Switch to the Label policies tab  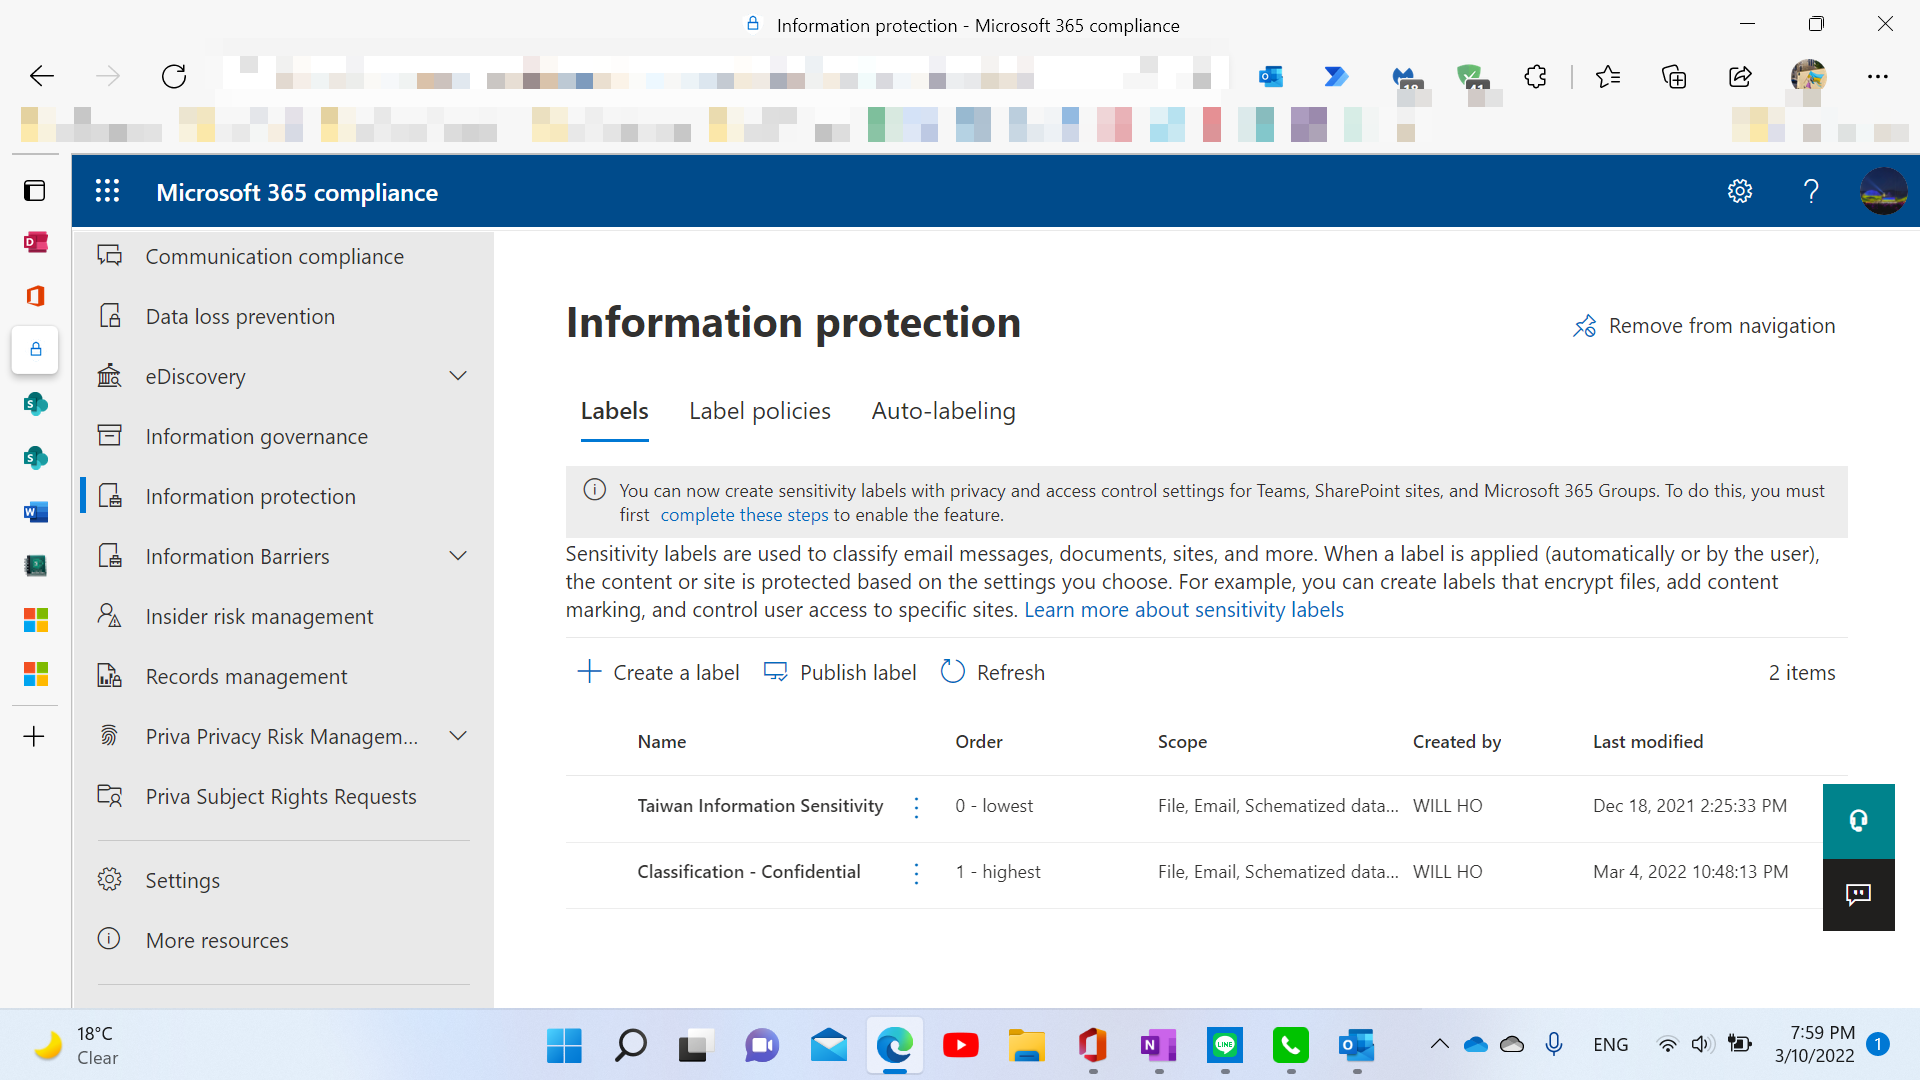[759, 411]
